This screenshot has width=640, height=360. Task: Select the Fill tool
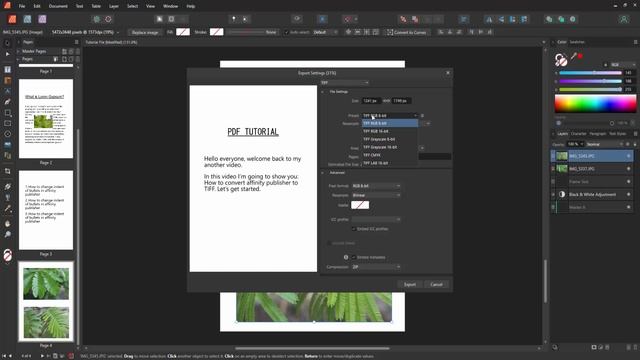(7, 187)
